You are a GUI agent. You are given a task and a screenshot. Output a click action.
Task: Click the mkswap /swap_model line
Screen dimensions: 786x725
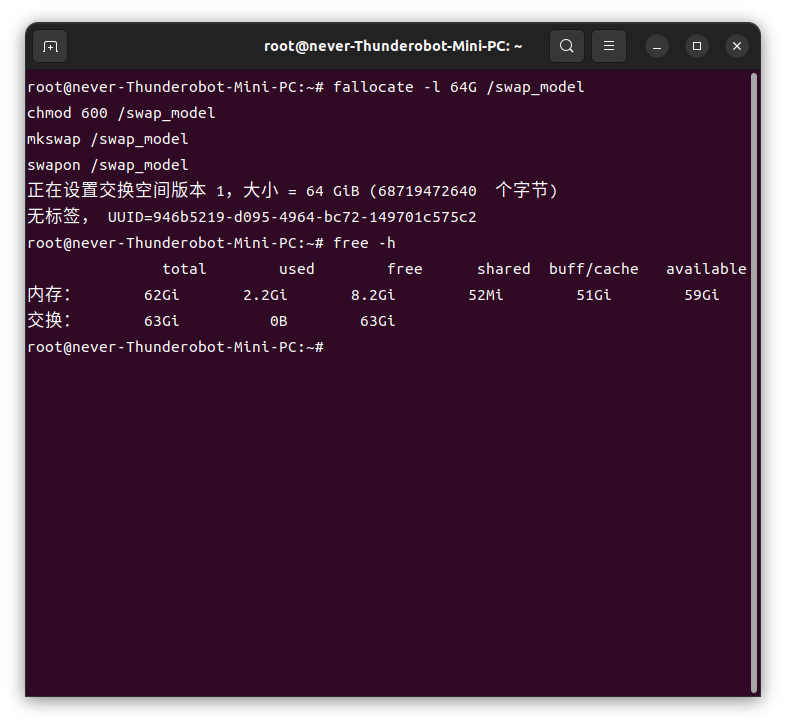(x=108, y=139)
